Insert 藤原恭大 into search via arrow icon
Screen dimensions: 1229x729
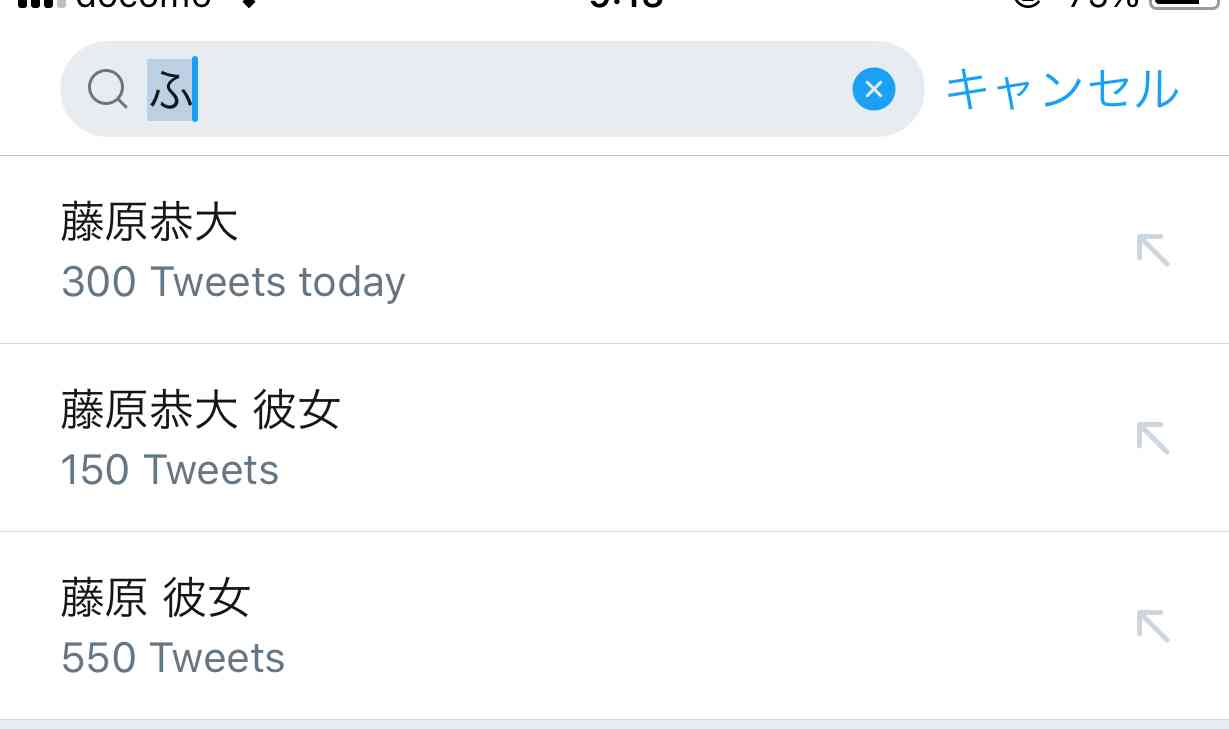tap(1153, 250)
